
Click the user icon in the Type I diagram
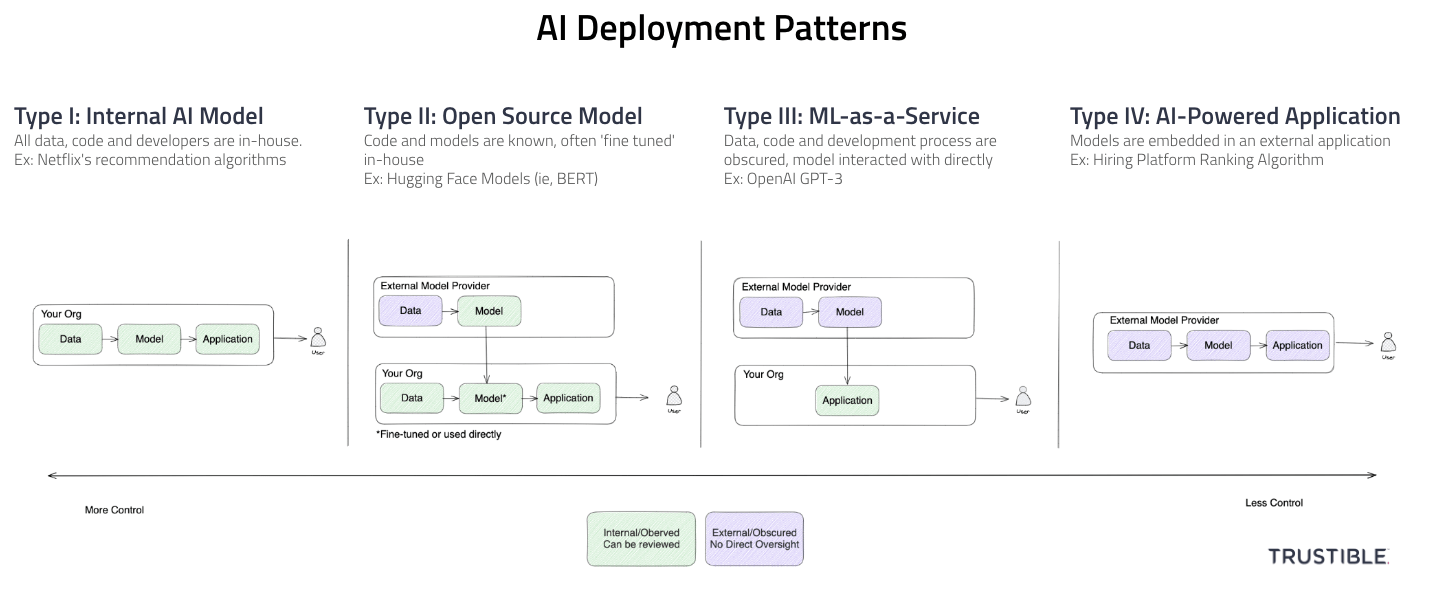point(319,338)
